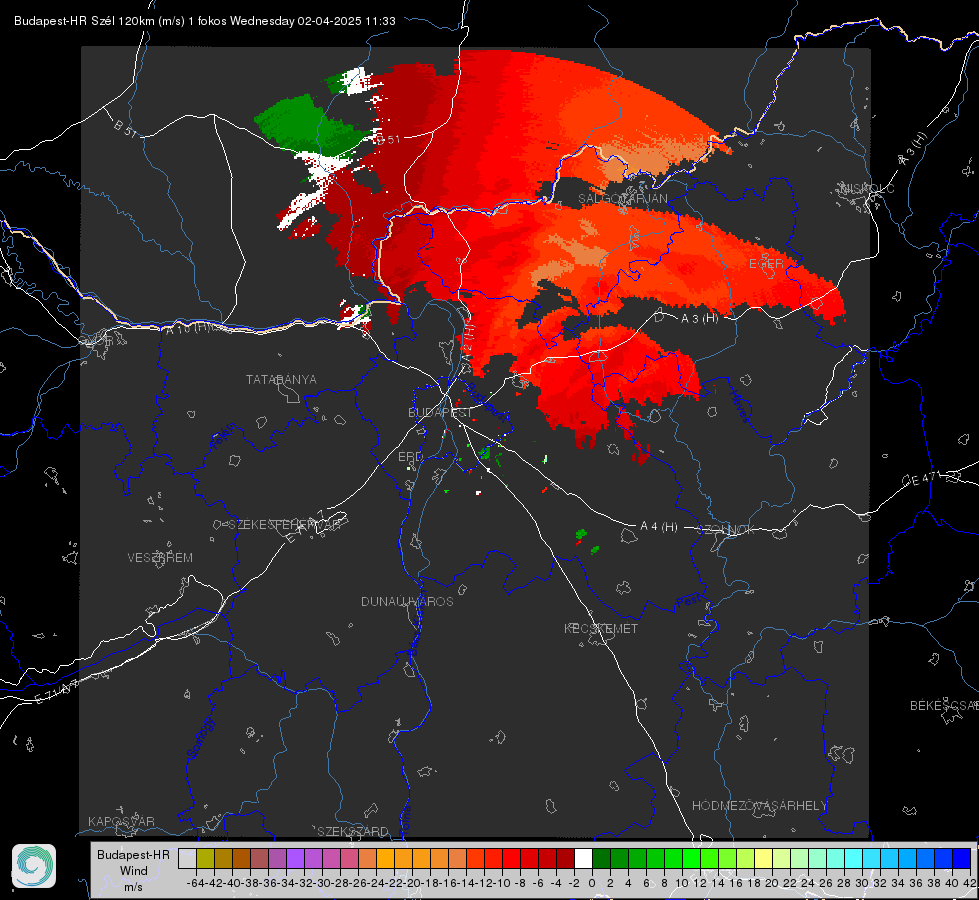Pick the dark blue 40–42 m/s legend swatch
Screen dimensions: 979x900
click(962, 859)
